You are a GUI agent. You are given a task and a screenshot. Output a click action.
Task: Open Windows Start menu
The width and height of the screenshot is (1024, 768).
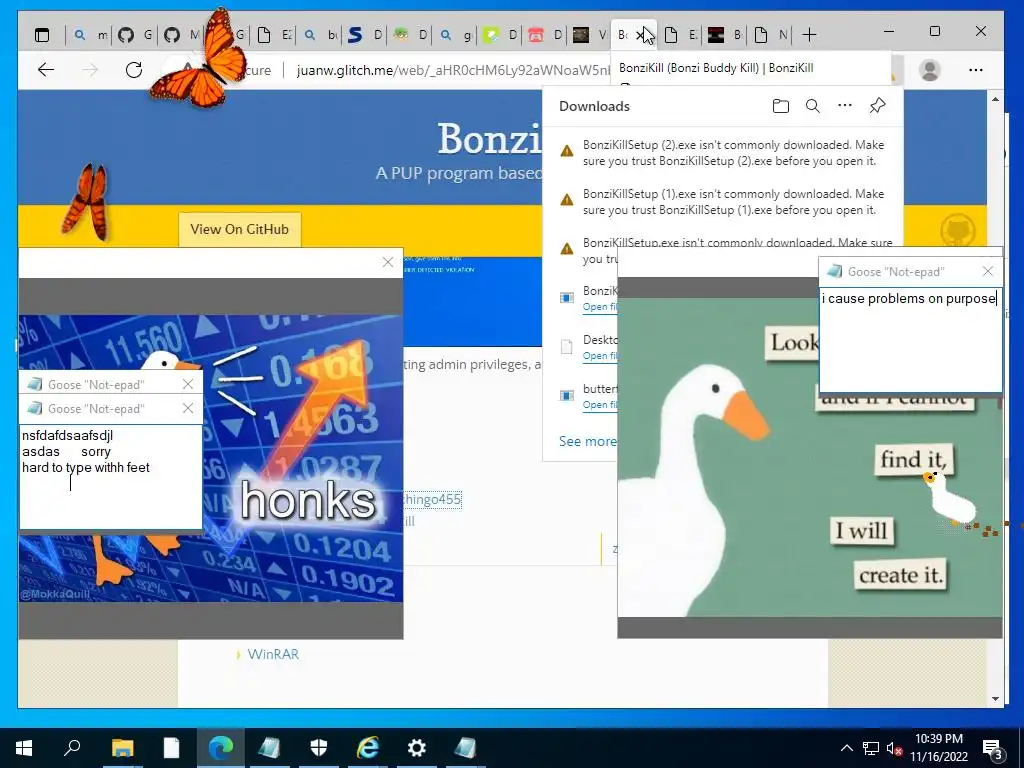24,748
